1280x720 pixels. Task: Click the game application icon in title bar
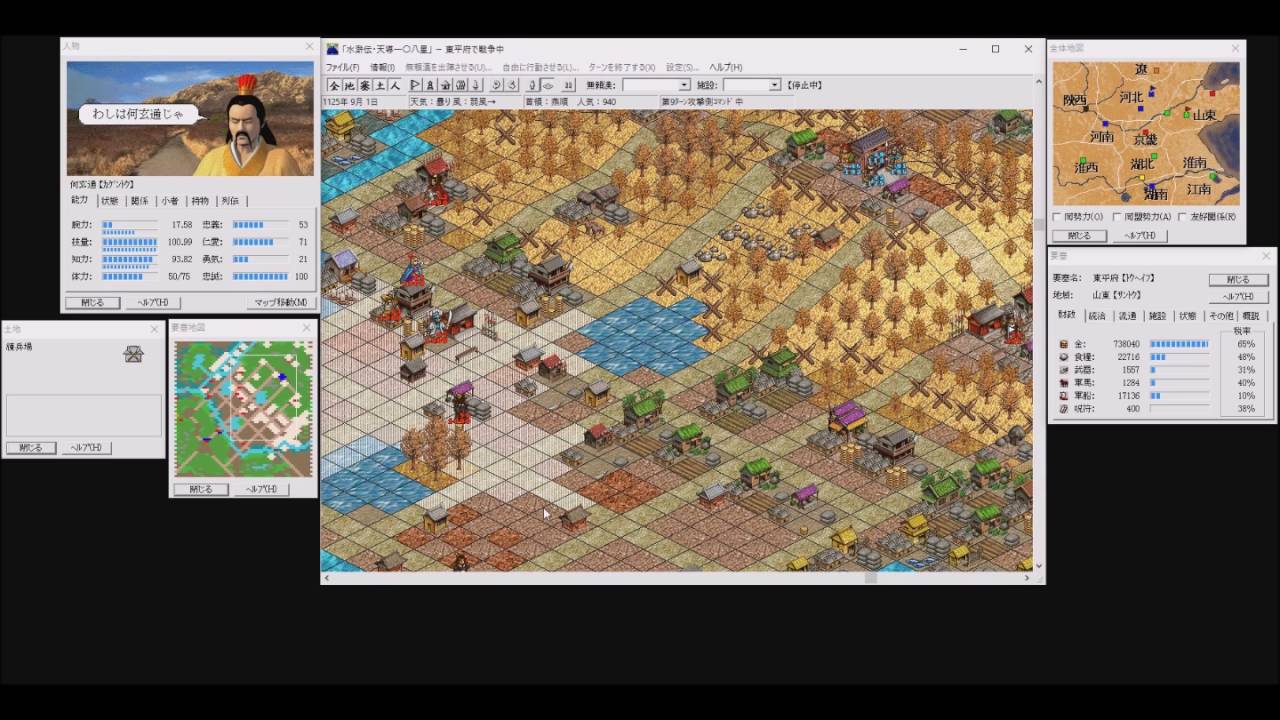click(x=332, y=49)
